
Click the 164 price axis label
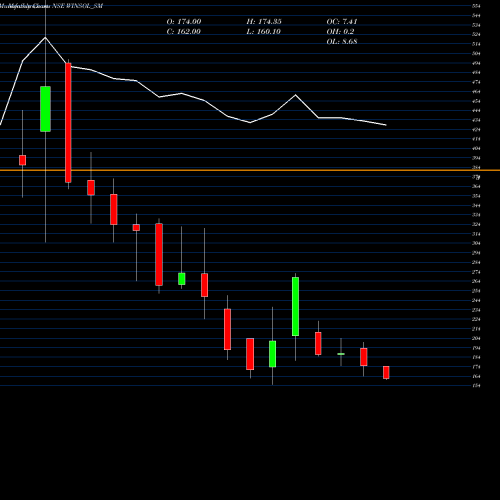click(476, 376)
